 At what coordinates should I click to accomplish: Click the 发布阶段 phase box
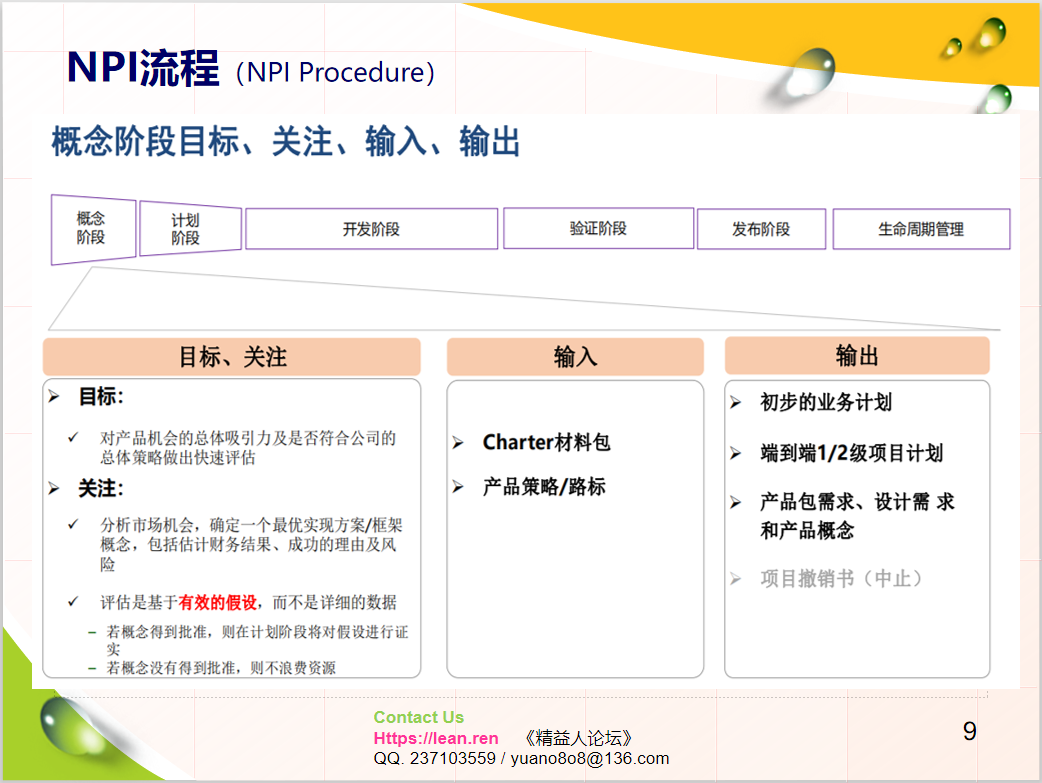(x=761, y=229)
